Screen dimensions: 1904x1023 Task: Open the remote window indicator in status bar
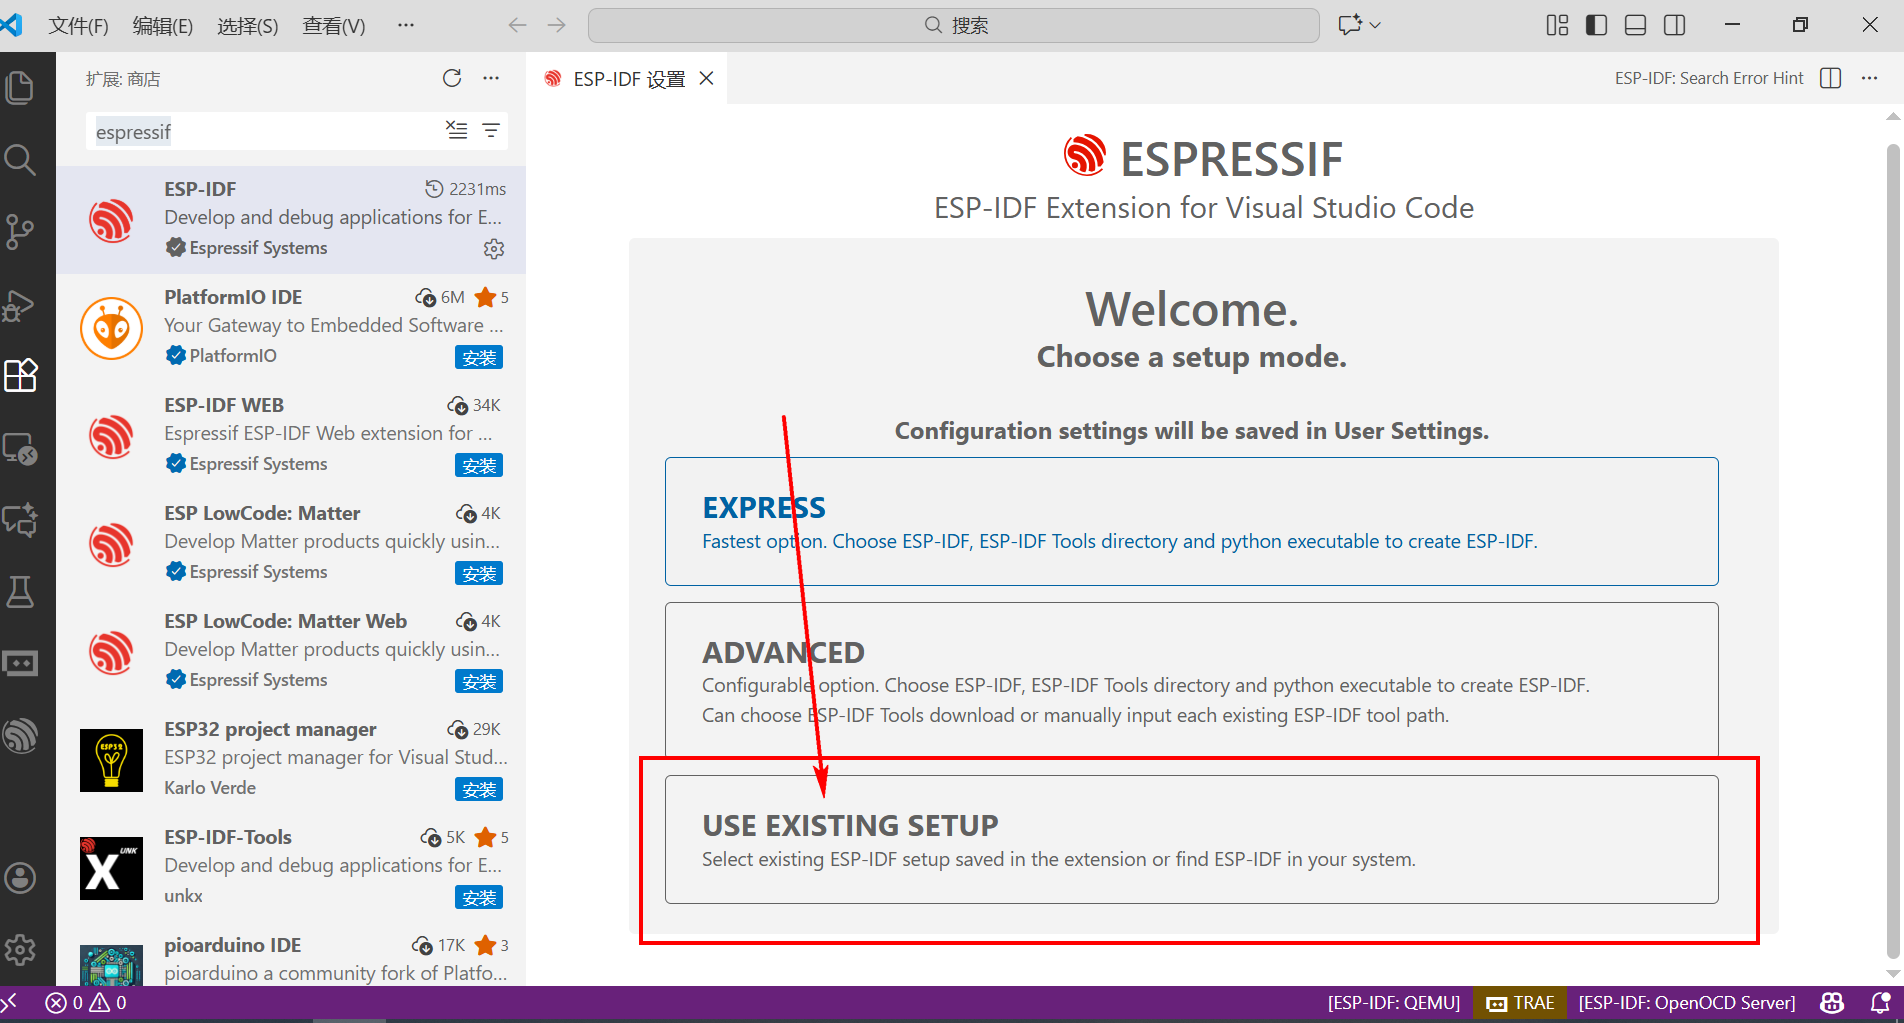click(x=11, y=1002)
